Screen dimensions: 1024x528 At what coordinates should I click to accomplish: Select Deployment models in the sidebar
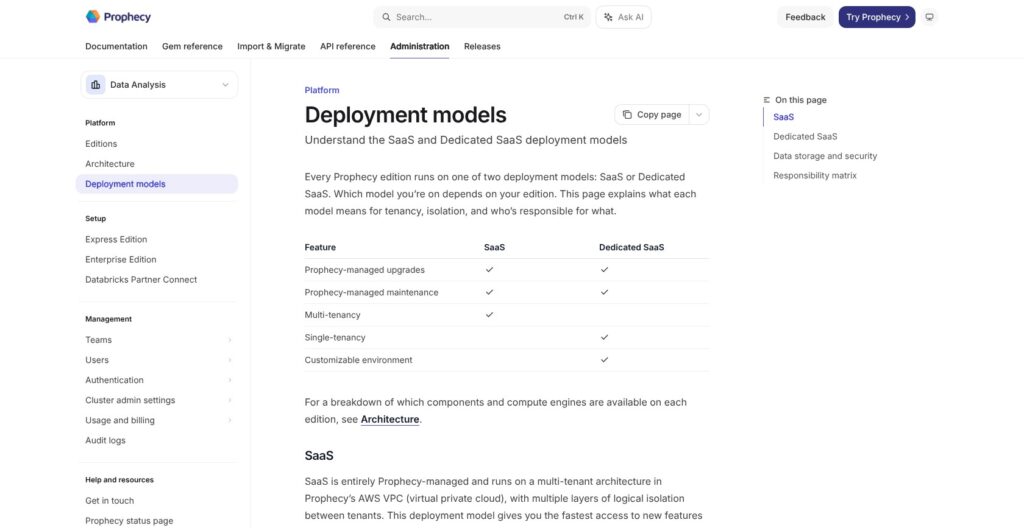157,184
